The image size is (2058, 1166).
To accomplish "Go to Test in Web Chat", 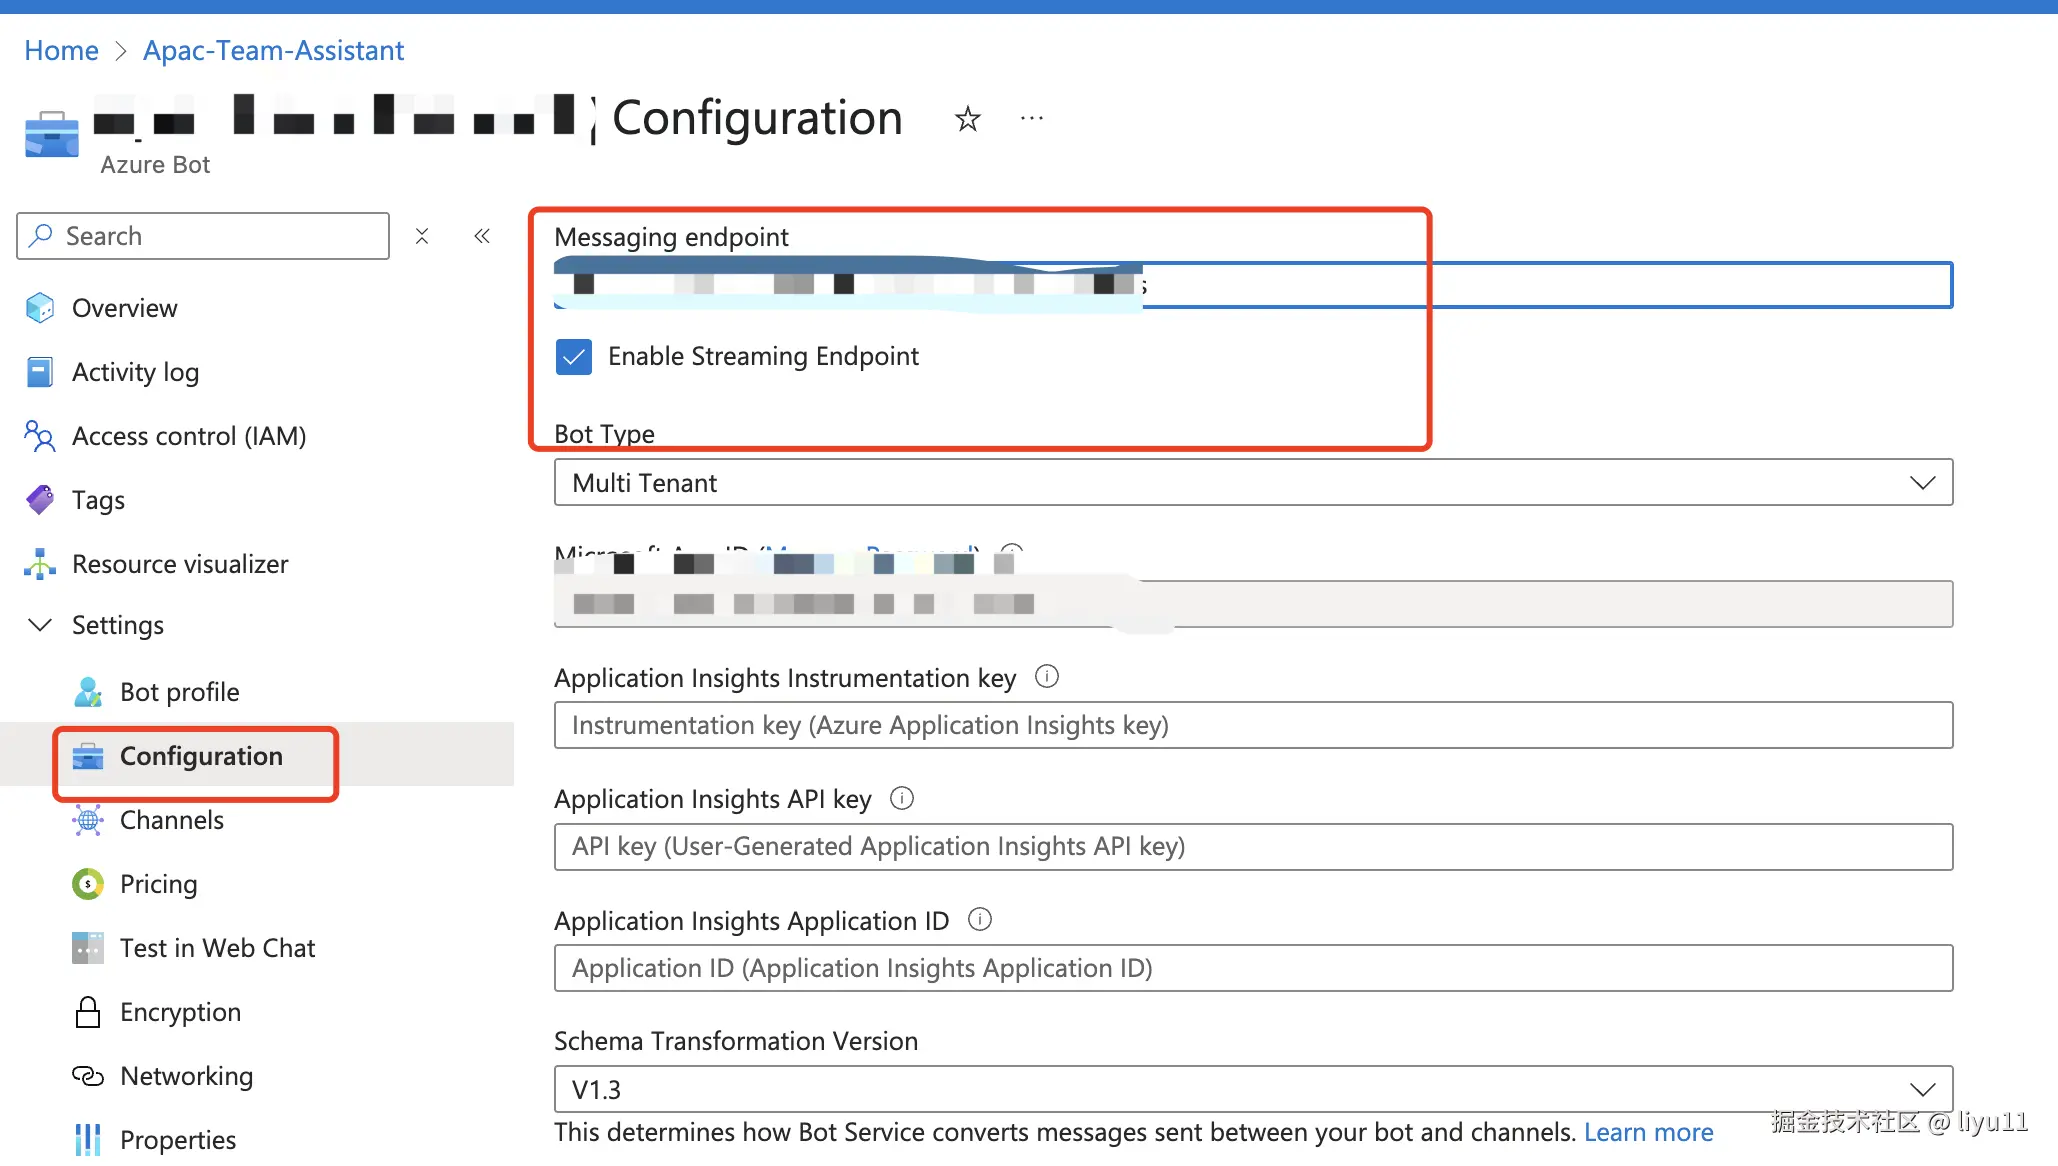I will pos(217,948).
